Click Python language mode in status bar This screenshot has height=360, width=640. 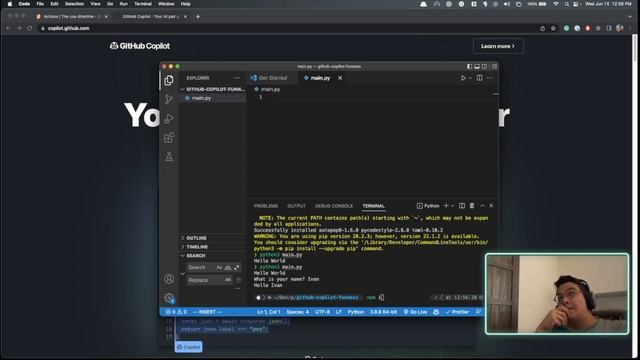(356, 312)
